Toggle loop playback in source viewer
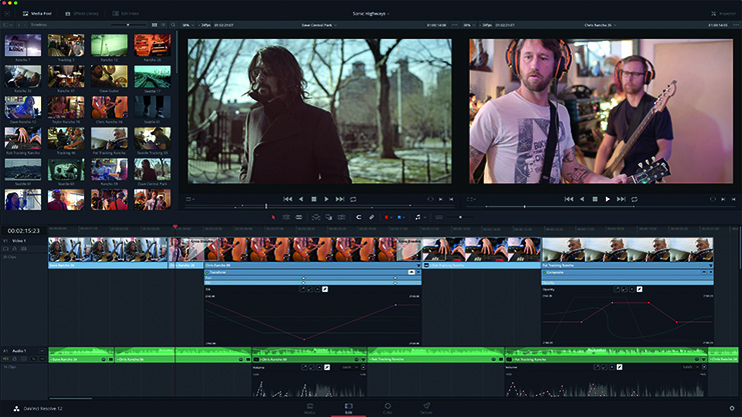The width and height of the screenshot is (742, 417). tap(353, 199)
